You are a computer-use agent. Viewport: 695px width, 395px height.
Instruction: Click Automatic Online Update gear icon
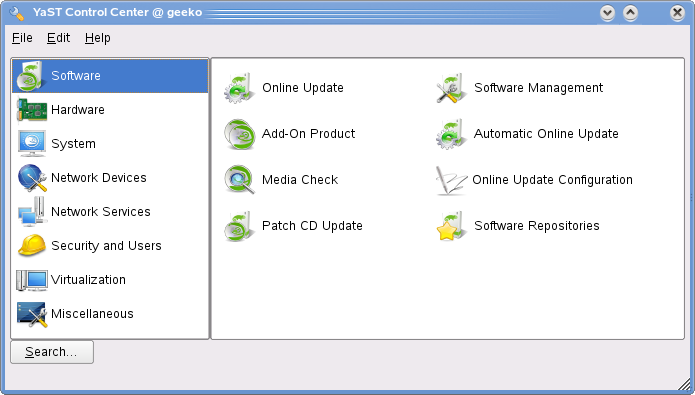[x=451, y=134]
